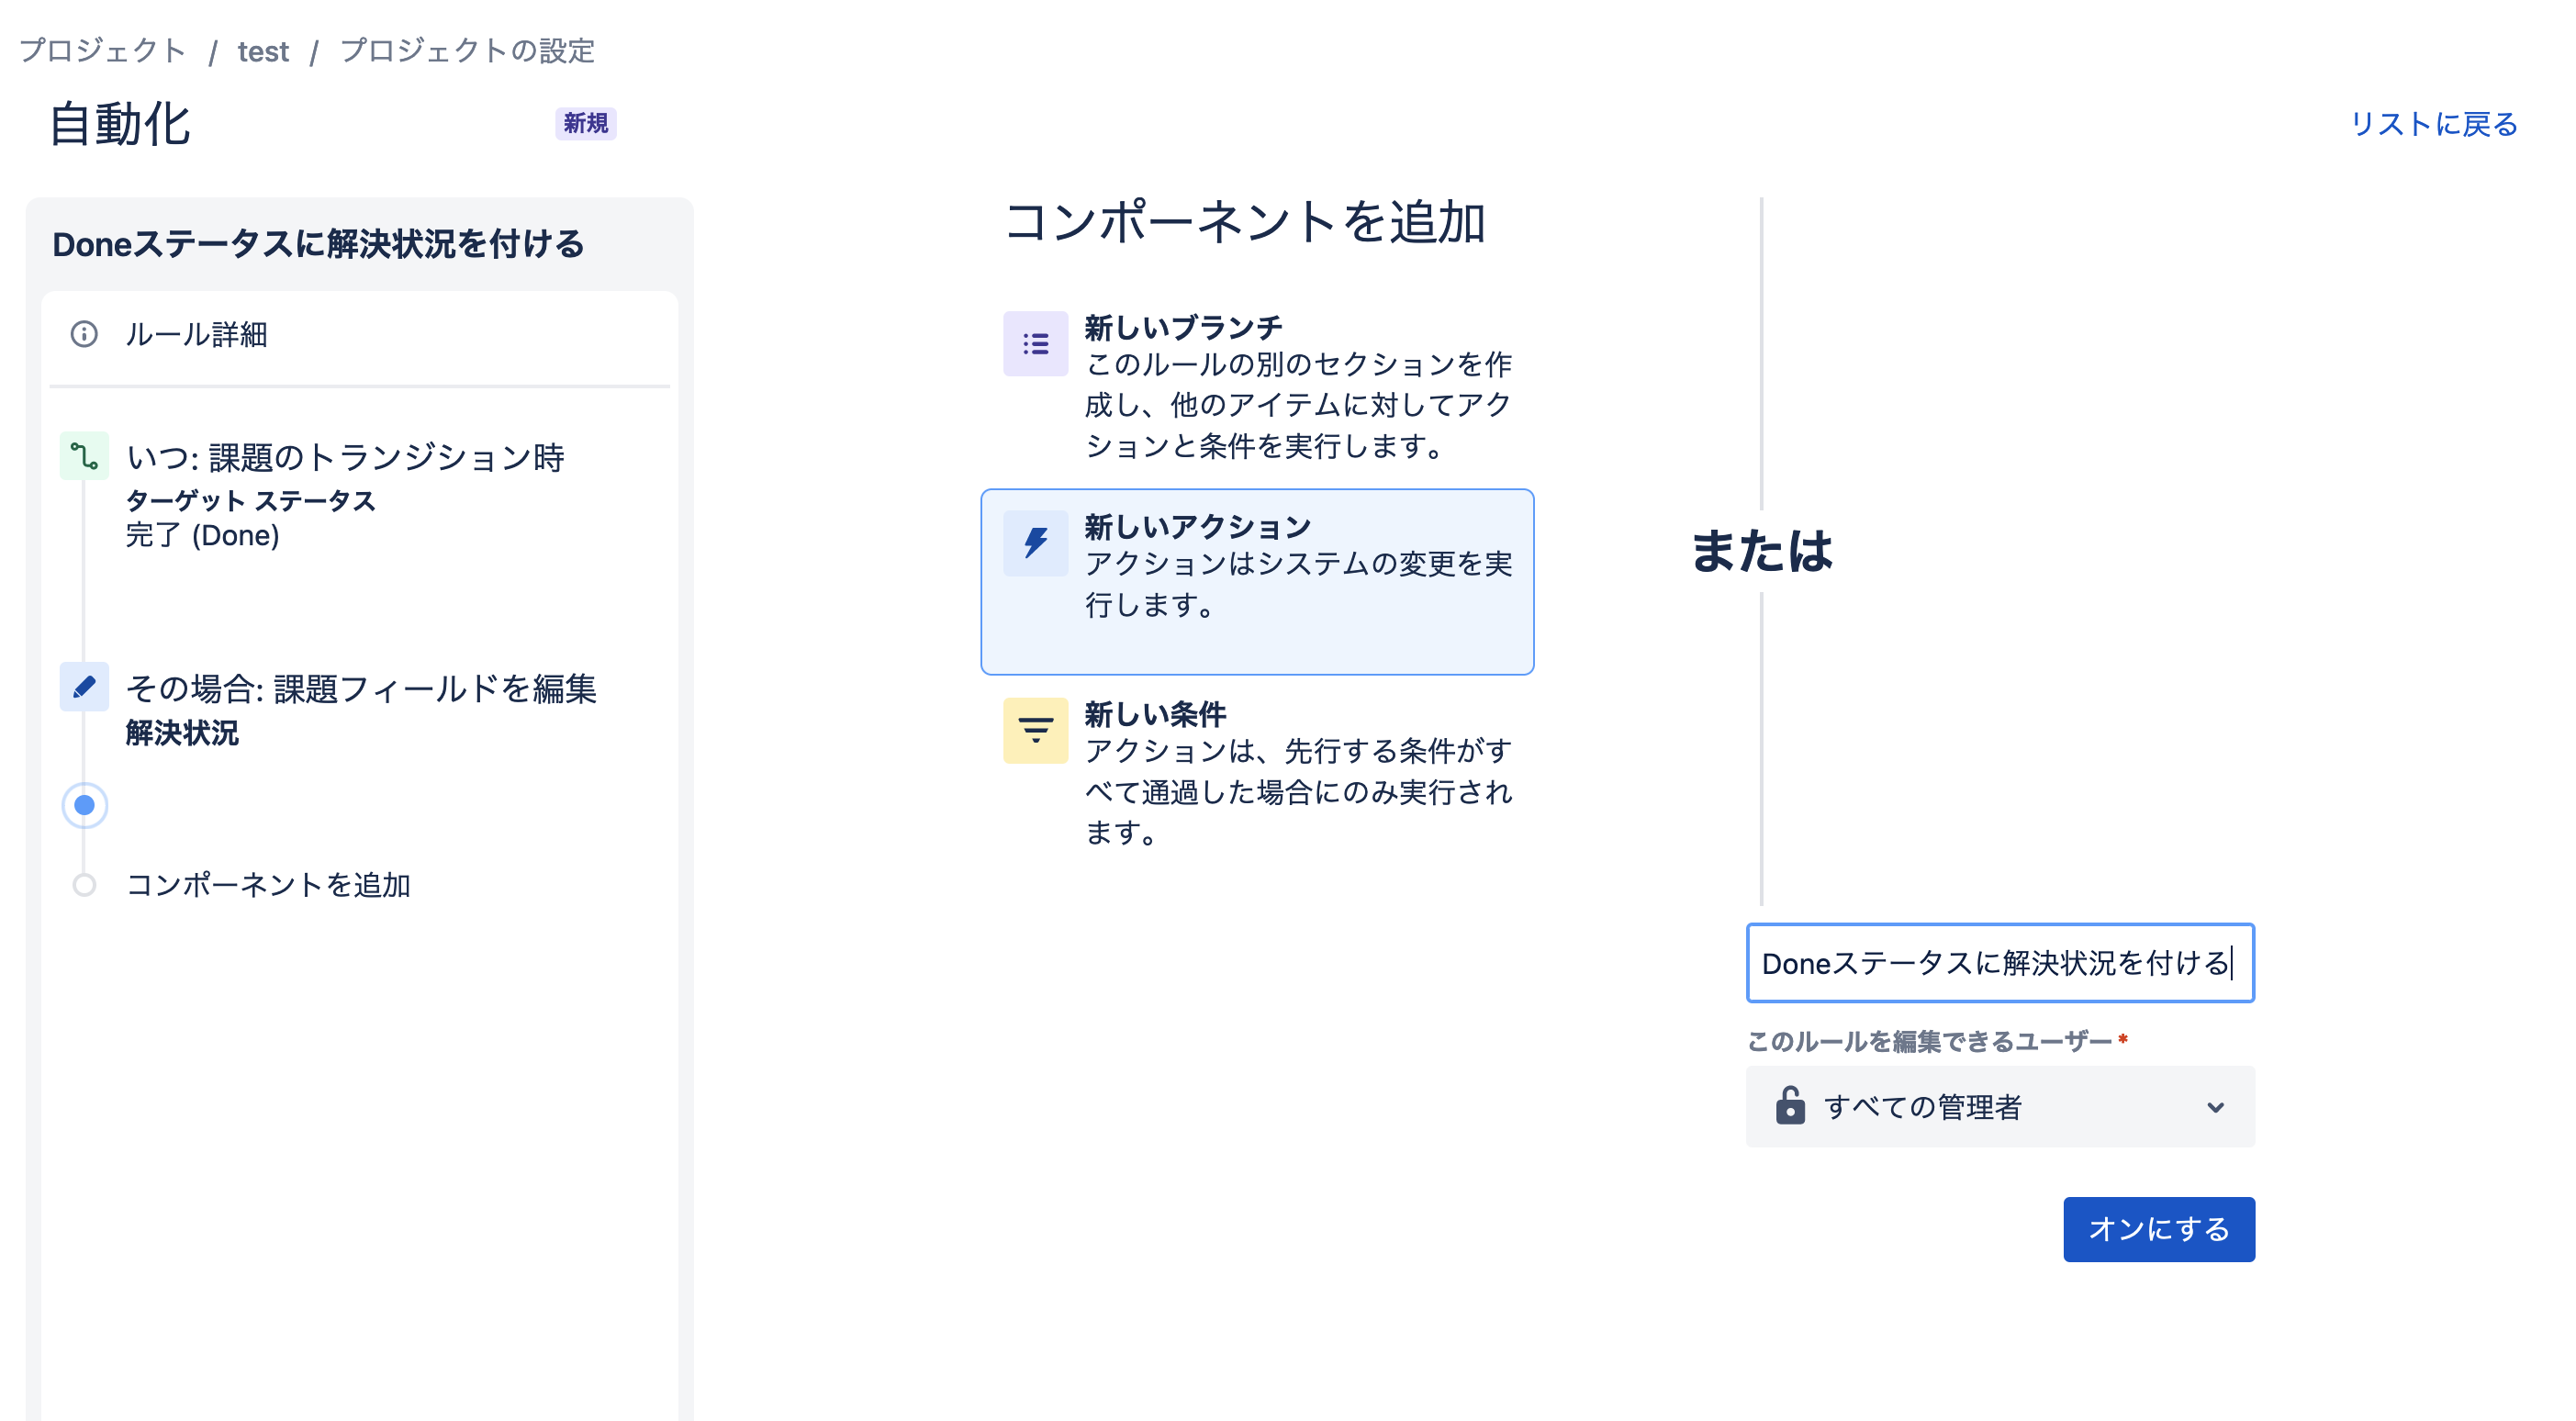Click the コンポーネントを追加 heading

coord(1244,221)
